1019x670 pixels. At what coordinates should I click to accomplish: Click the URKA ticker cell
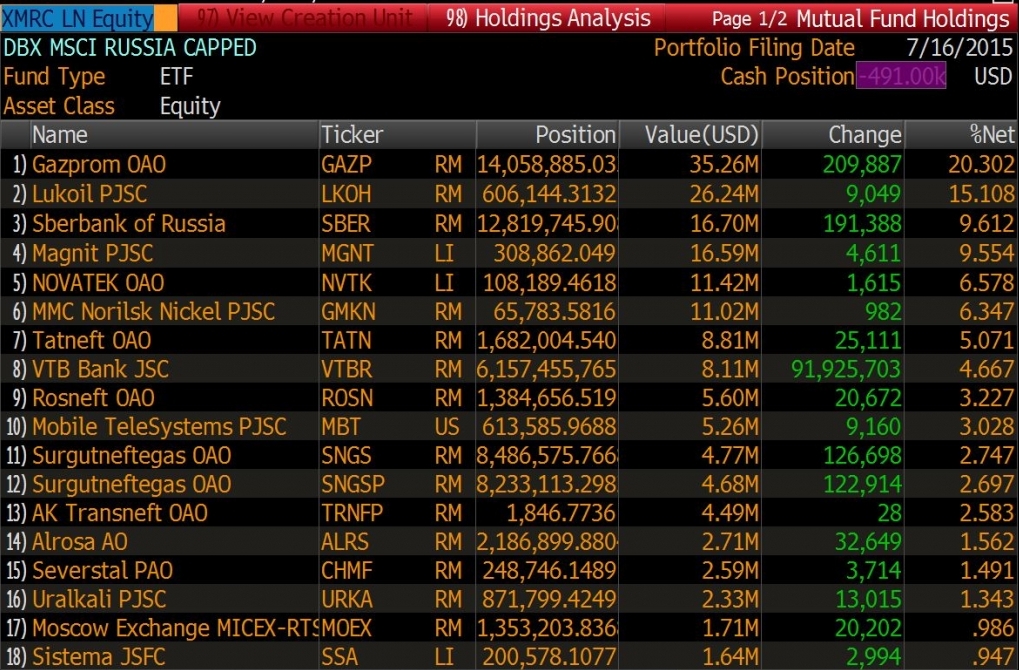click(347, 599)
